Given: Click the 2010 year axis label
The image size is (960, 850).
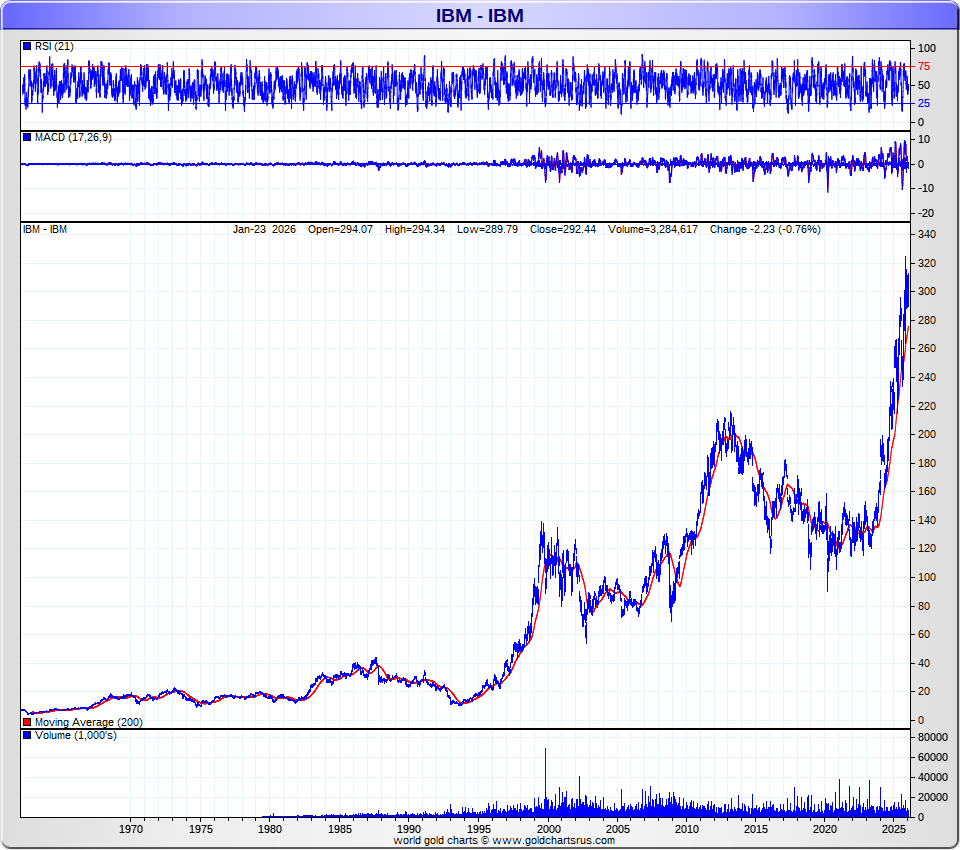Looking at the screenshot, I should pos(687,829).
